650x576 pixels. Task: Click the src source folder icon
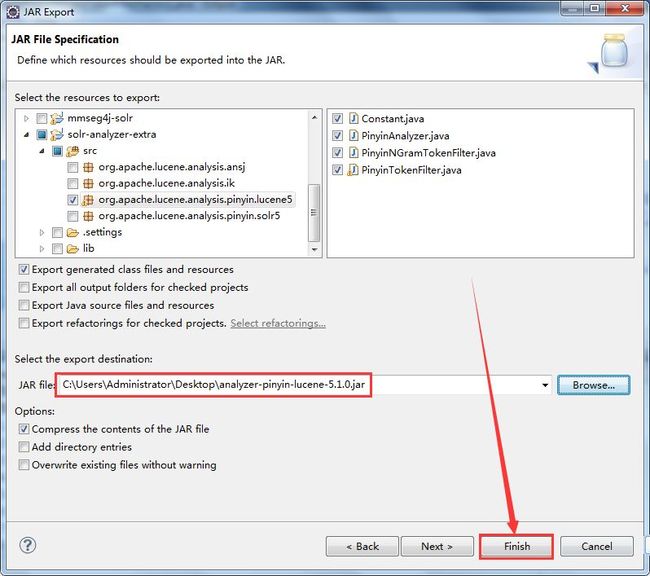pyautogui.click(x=73, y=151)
